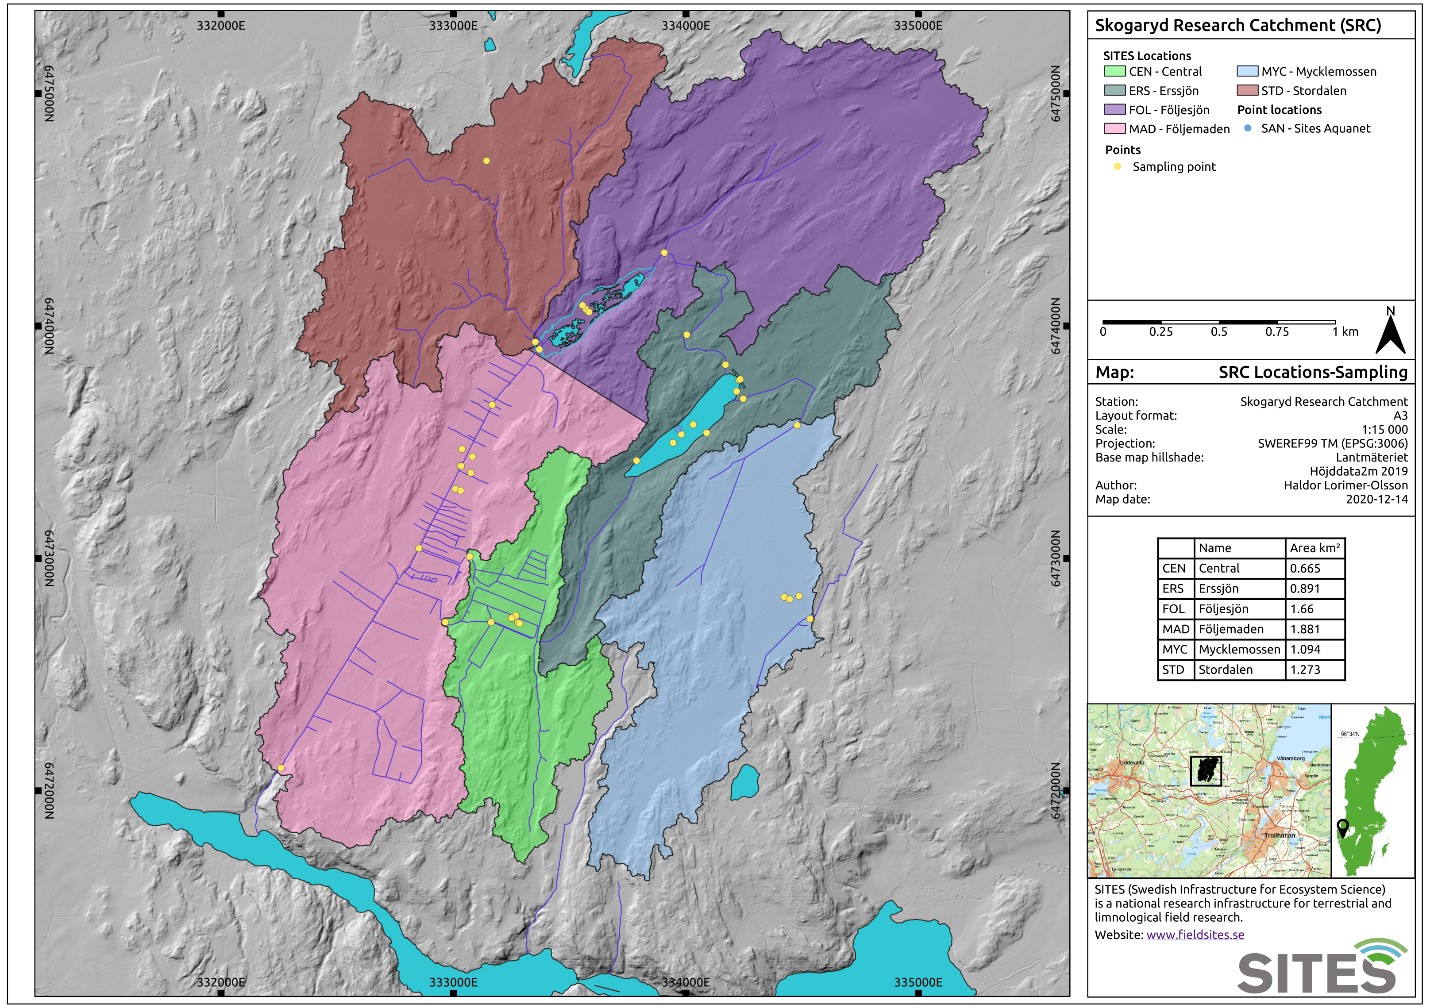Screen dimensions: 1430x1008
Task: Click the location pin on Sweden map
Action: pyautogui.click(x=1342, y=828)
